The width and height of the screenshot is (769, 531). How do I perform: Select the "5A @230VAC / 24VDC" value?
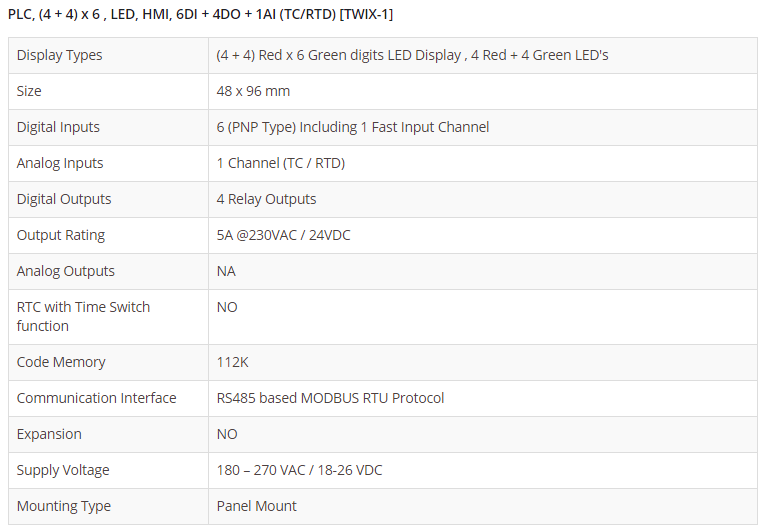click(283, 235)
